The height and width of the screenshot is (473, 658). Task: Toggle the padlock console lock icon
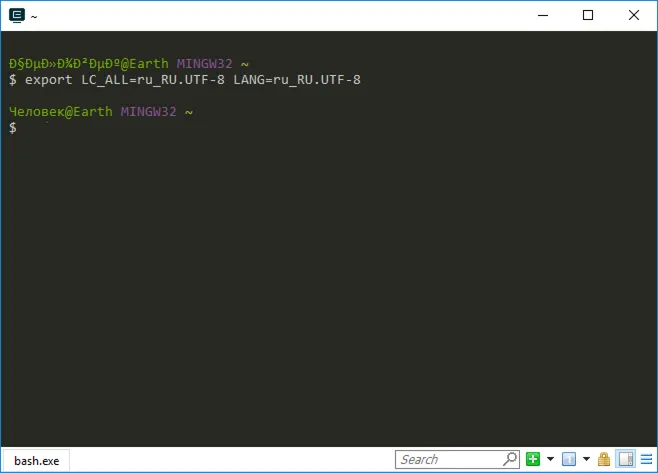click(x=604, y=460)
